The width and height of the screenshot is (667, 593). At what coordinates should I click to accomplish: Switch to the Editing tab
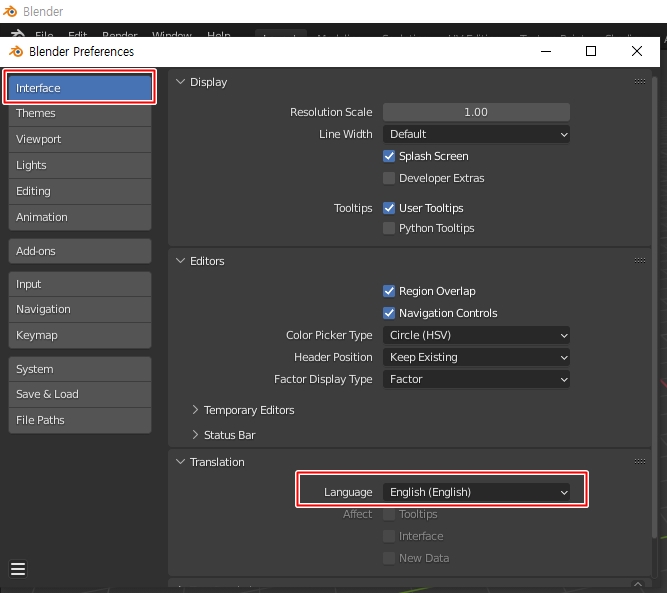pyautogui.click(x=80, y=191)
